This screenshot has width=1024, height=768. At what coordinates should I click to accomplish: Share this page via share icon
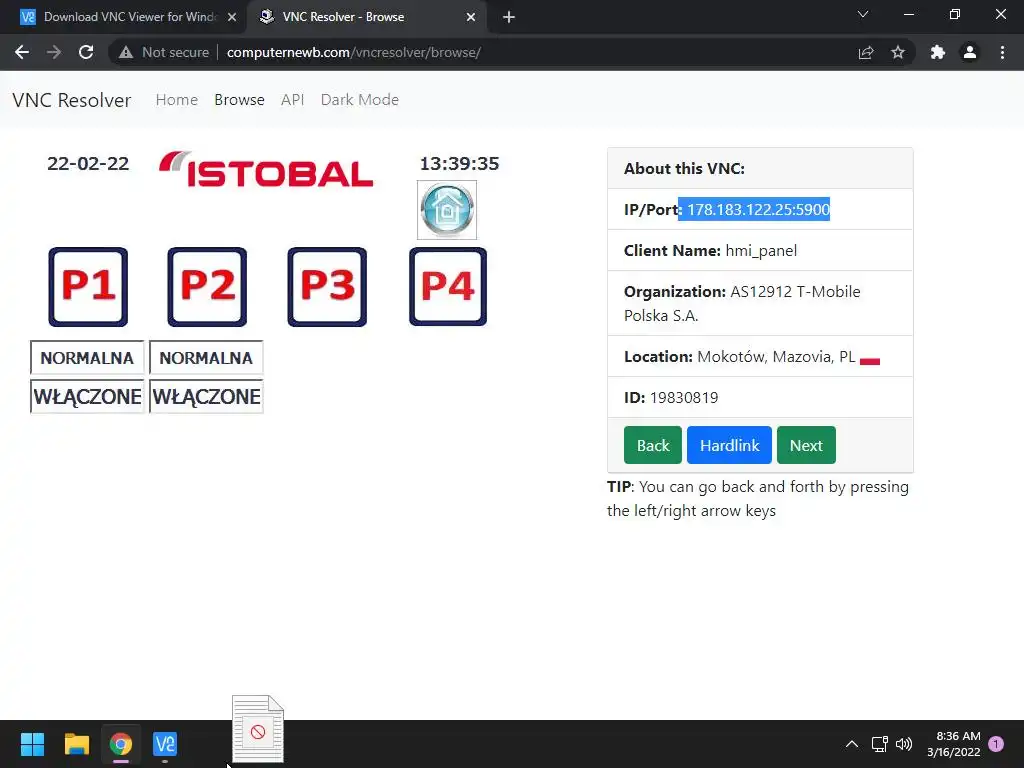[x=866, y=52]
